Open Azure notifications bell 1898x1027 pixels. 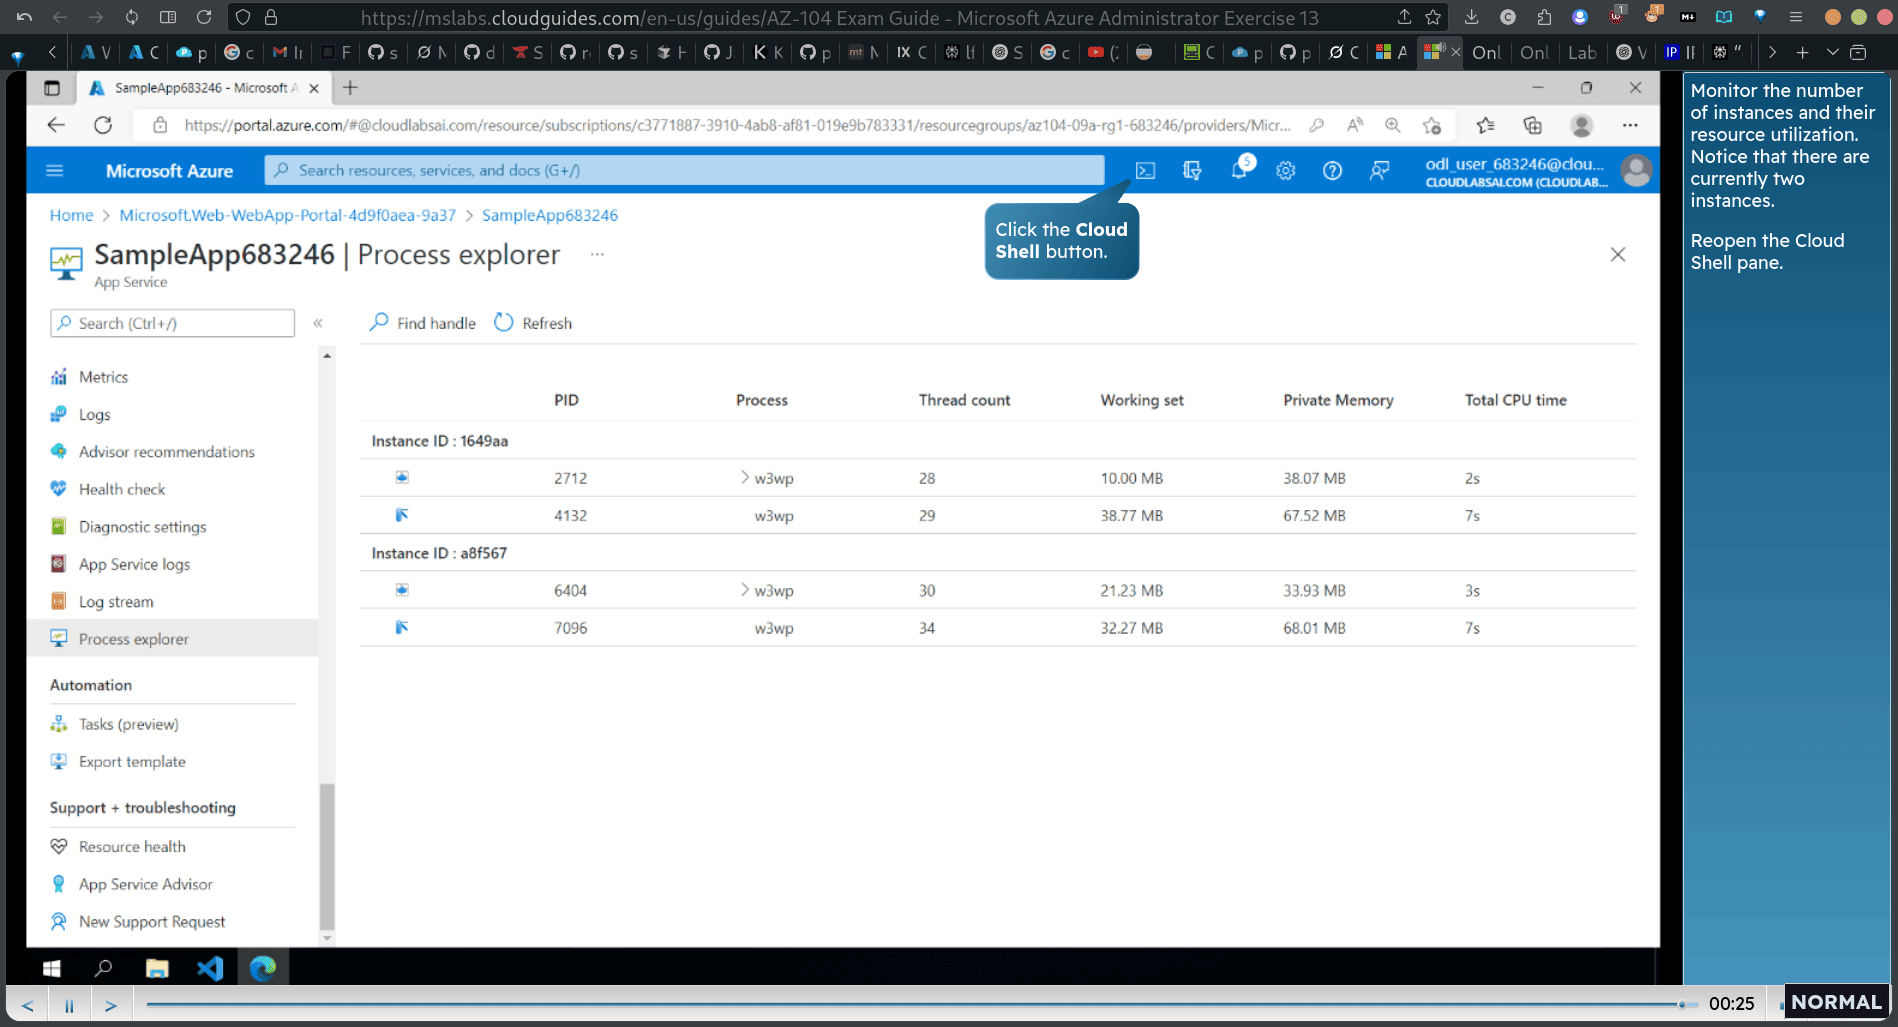pos(1239,170)
